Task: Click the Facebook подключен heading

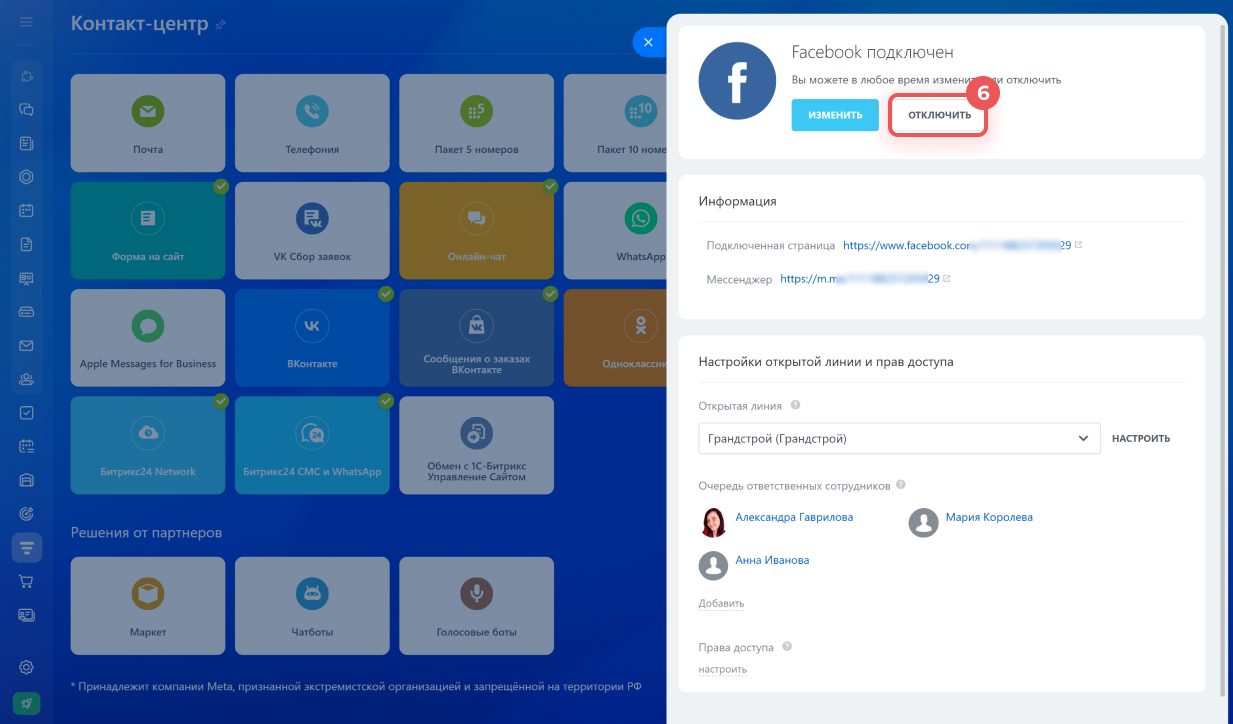Action: coord(872,53)
